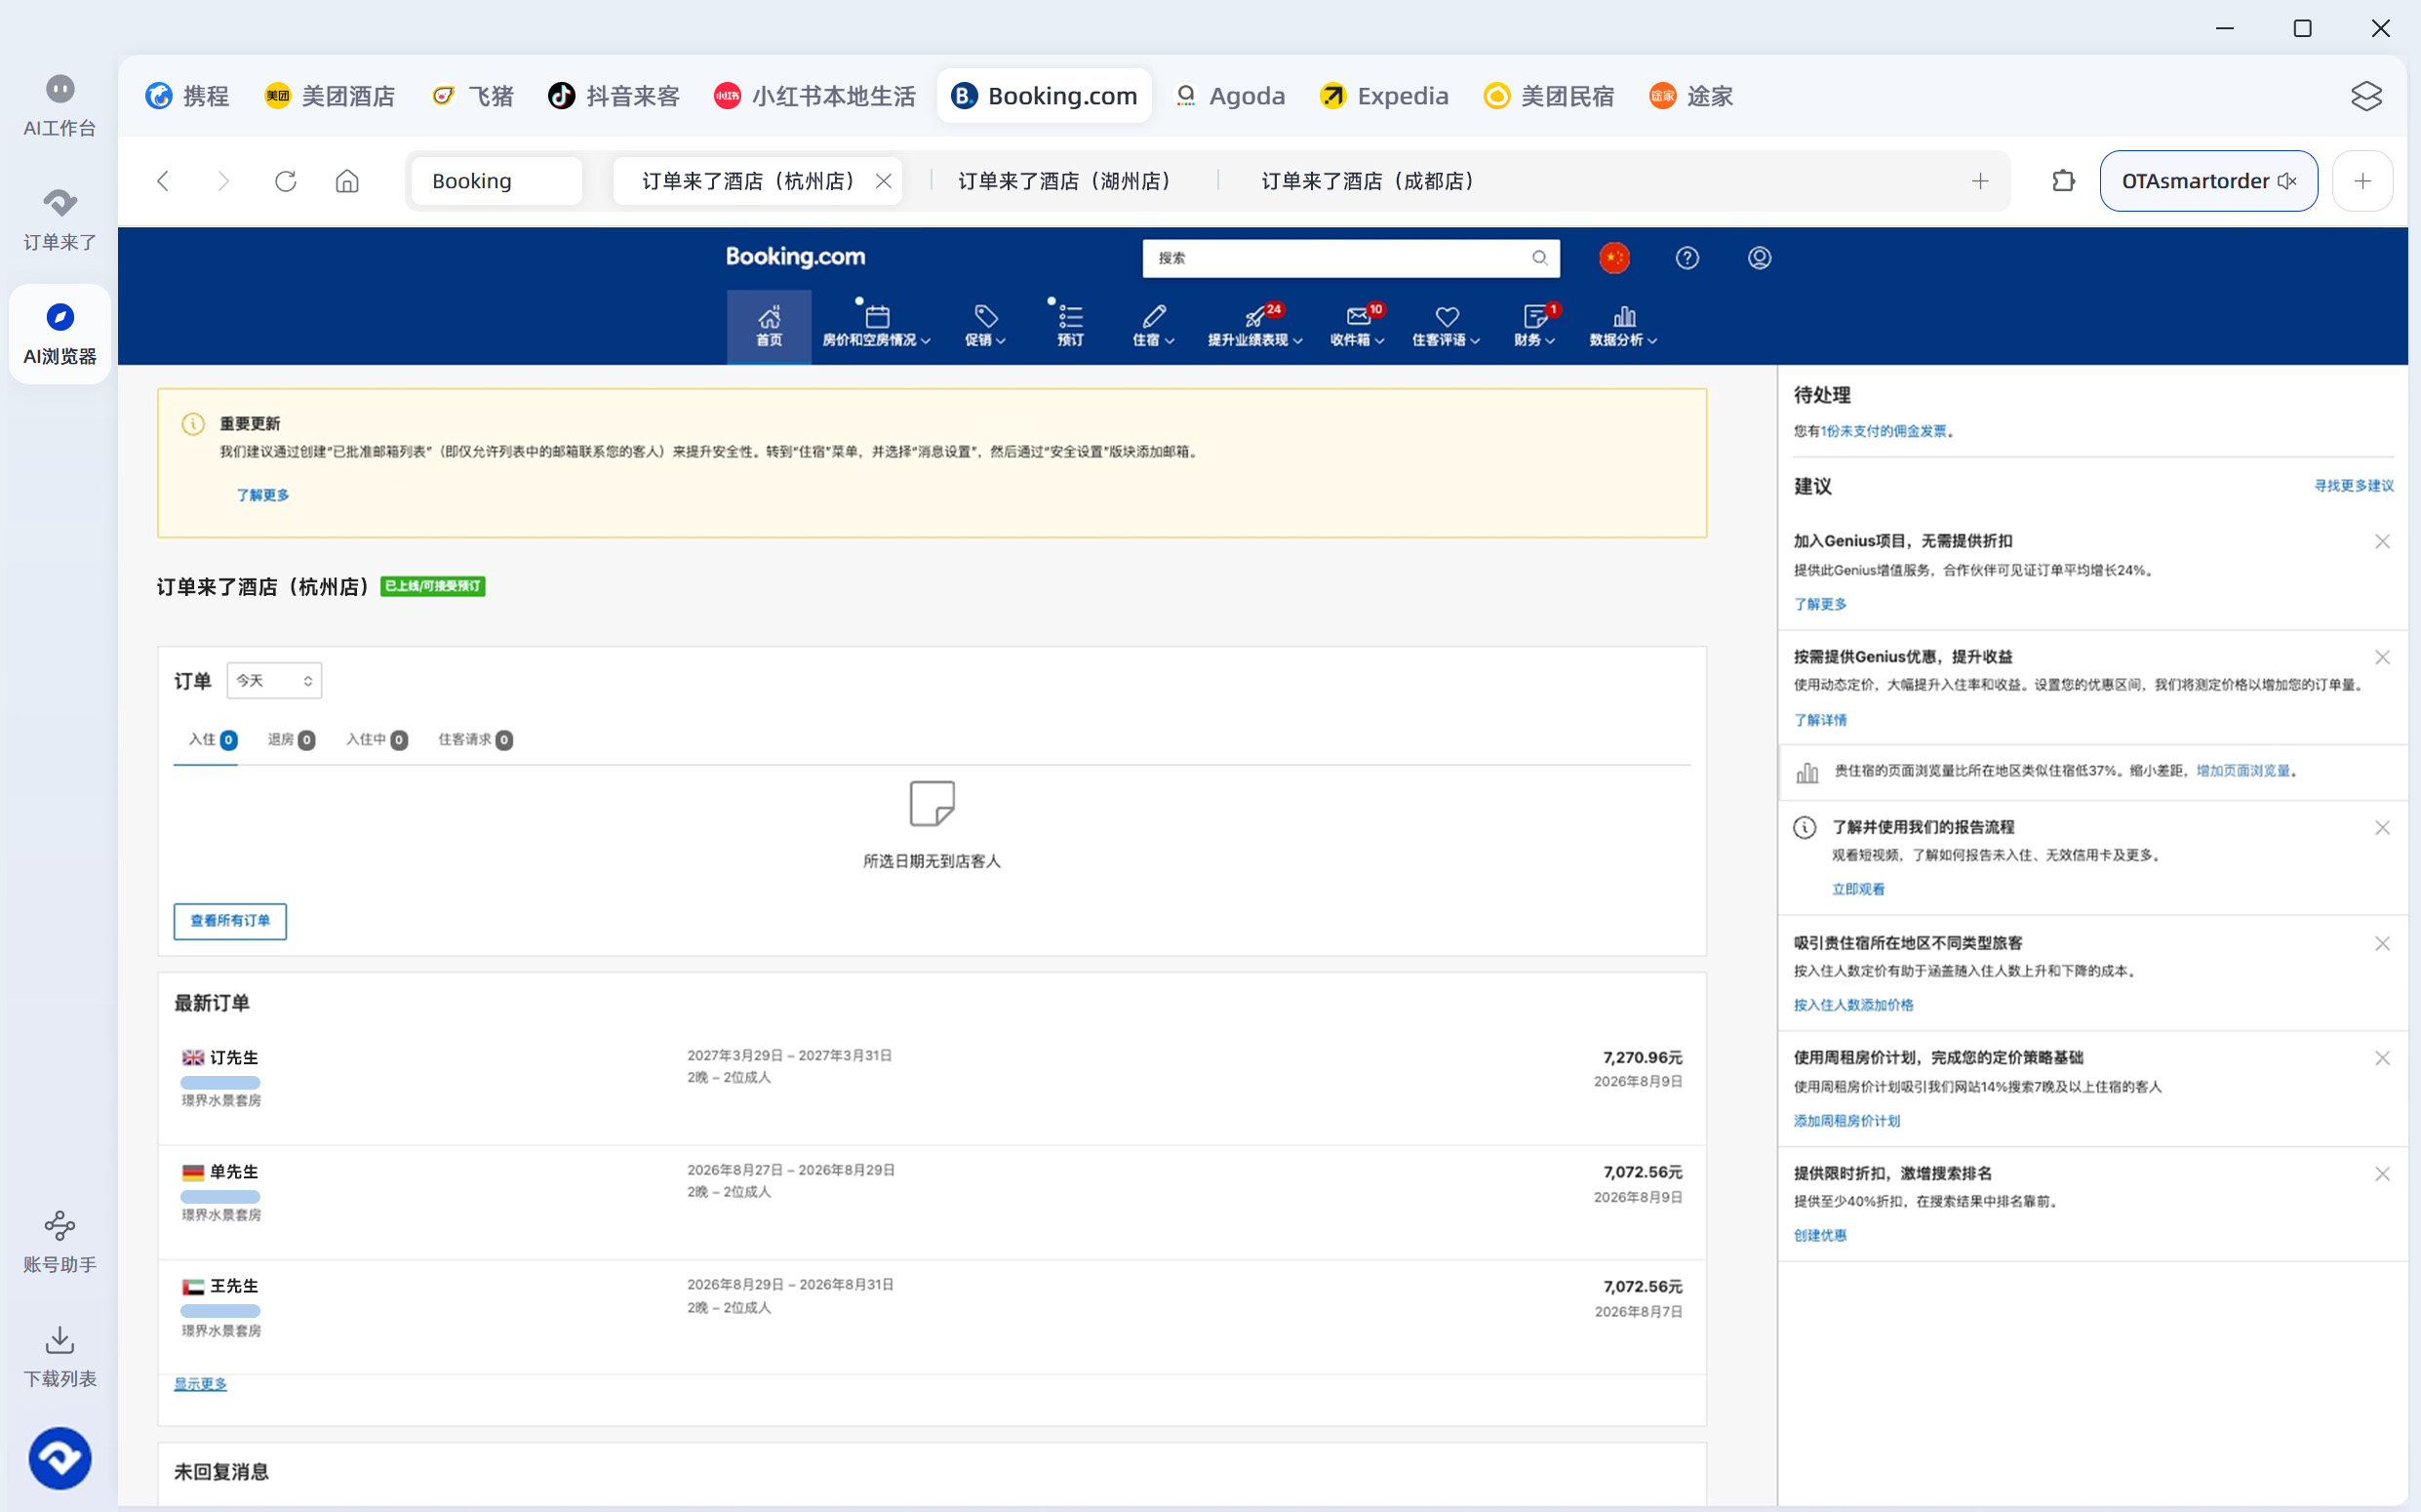Open the 王先生 order row

932,1317
